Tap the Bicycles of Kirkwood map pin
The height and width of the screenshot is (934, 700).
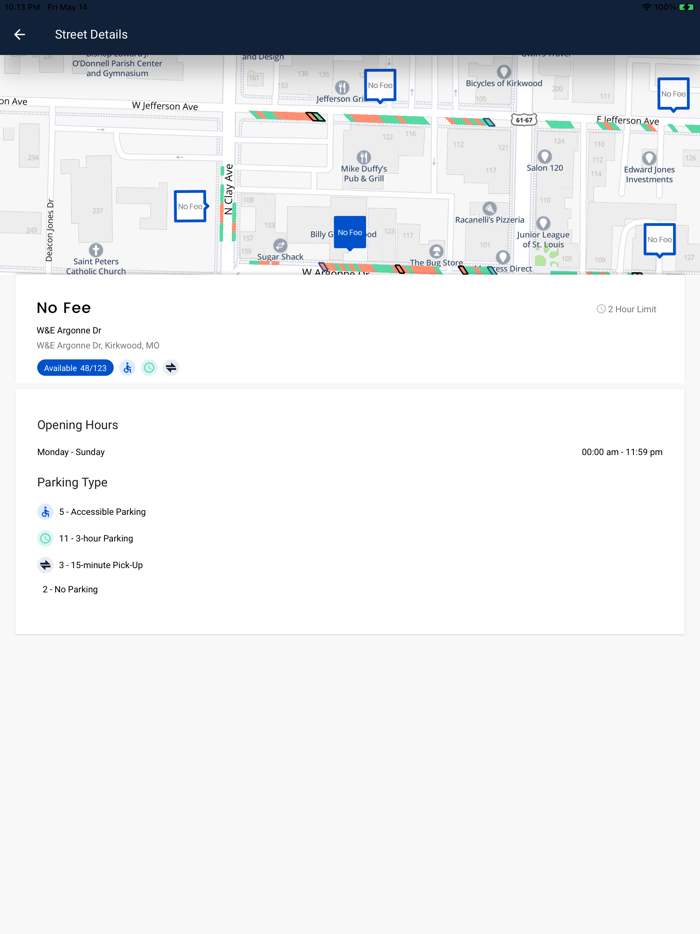[x=504, y=72]
